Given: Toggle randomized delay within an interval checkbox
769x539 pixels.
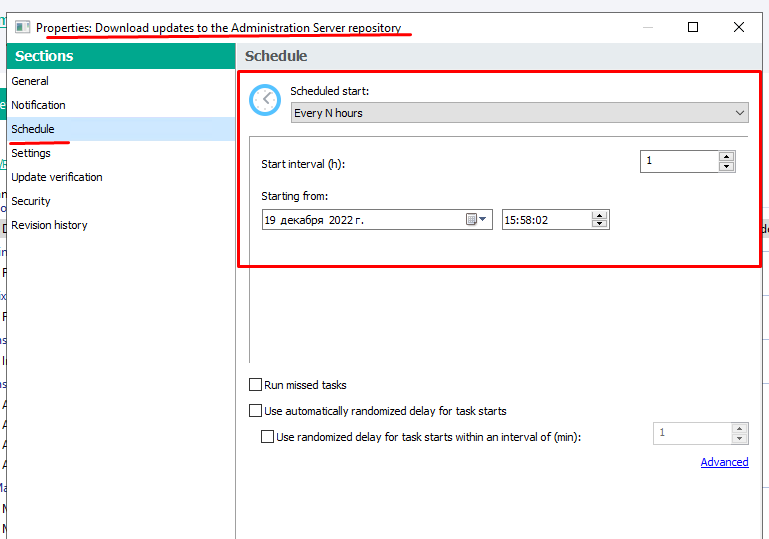Looking at the screenshot, I should pyautogui.click(x=267, y=436).
